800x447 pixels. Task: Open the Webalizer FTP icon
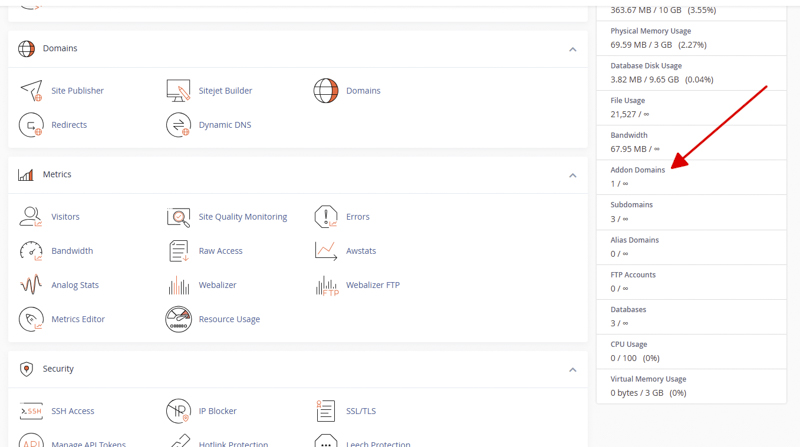tap(327, 285)
